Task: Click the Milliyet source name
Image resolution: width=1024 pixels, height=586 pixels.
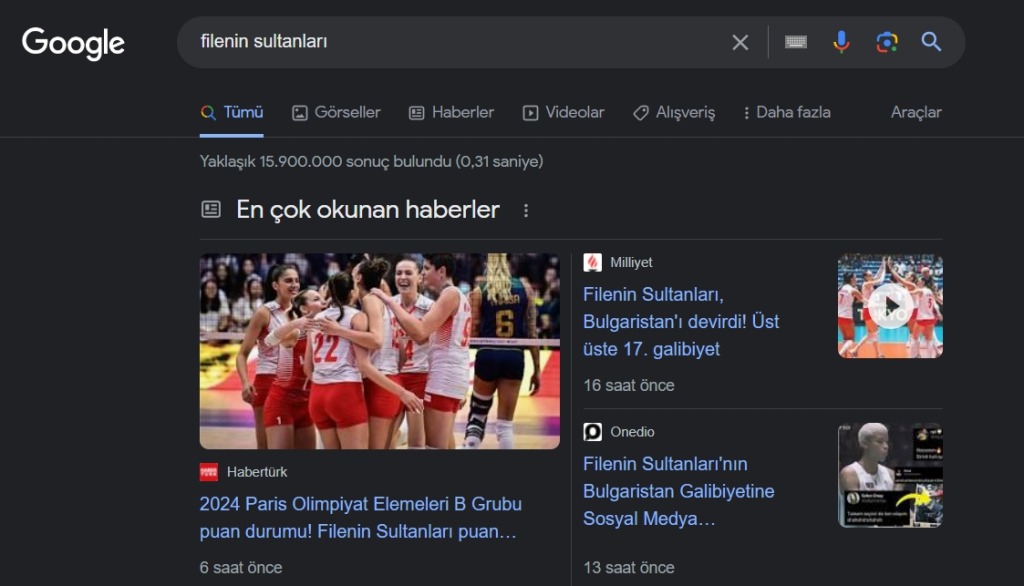Action: click(631, 263)
